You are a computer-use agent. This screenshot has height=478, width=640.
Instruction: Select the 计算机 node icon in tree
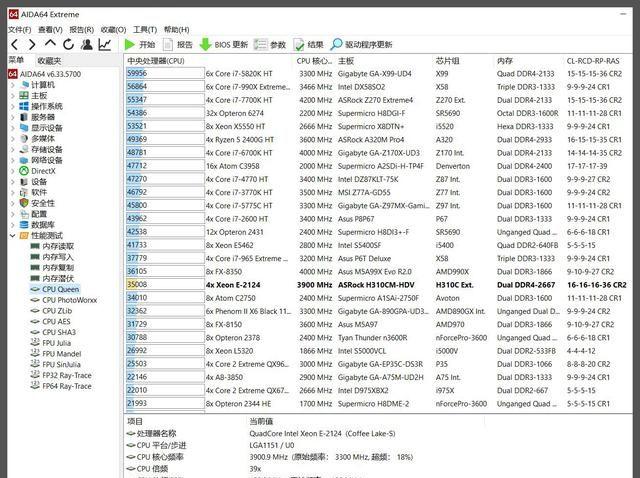(x=24, y=84)
